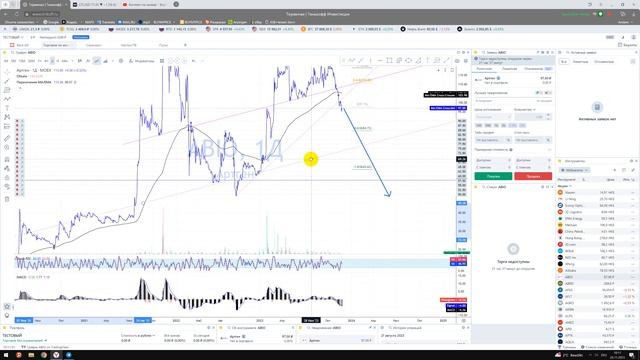Show Отложенные in Active orders panel
640x360 pixels.
[604, 62]
